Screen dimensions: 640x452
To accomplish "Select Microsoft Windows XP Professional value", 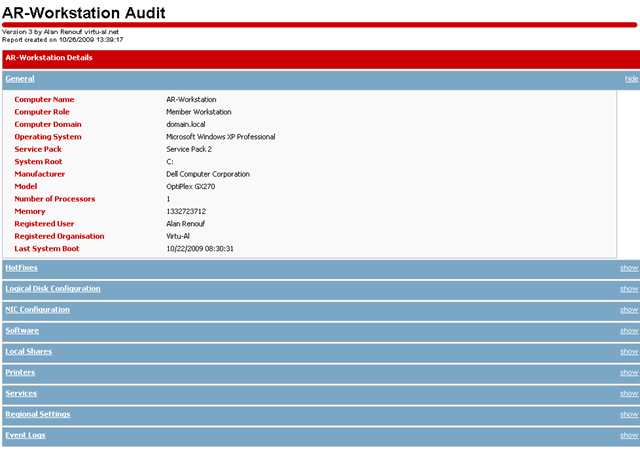I will click(x=220, y=137).
